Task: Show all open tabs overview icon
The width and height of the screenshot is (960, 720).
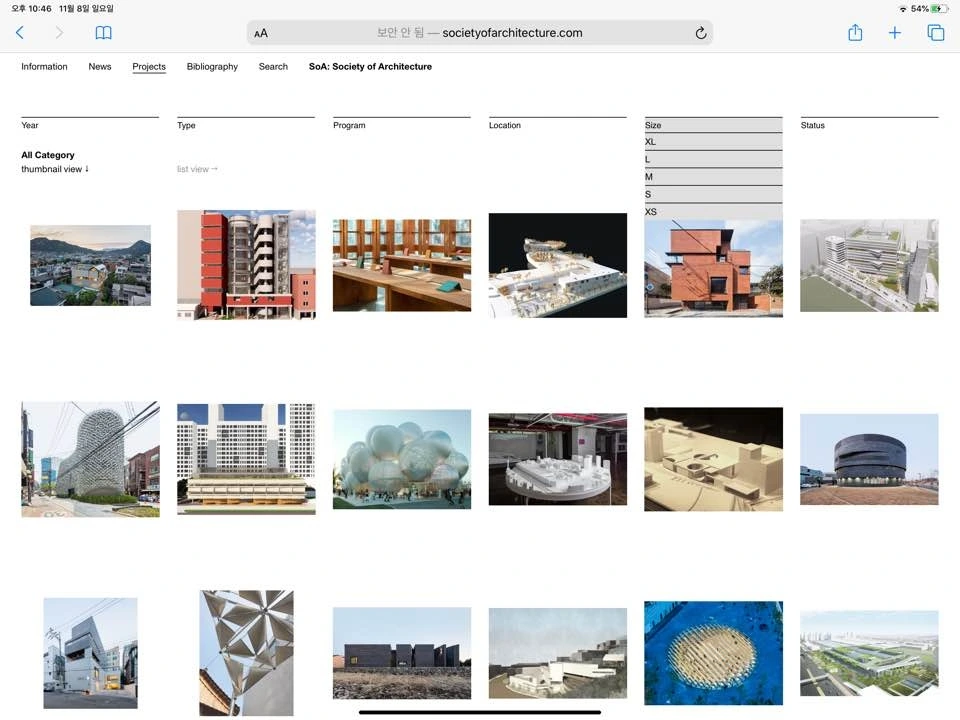Action: click(x=936, y=32)
